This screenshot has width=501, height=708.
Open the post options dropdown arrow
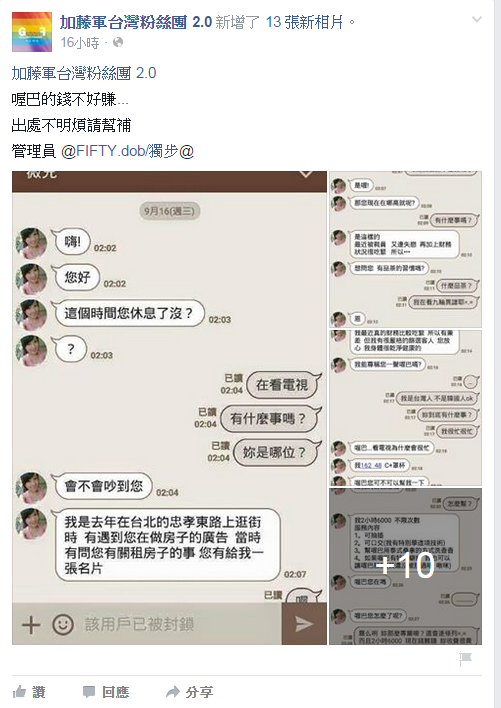pos(477,19)
